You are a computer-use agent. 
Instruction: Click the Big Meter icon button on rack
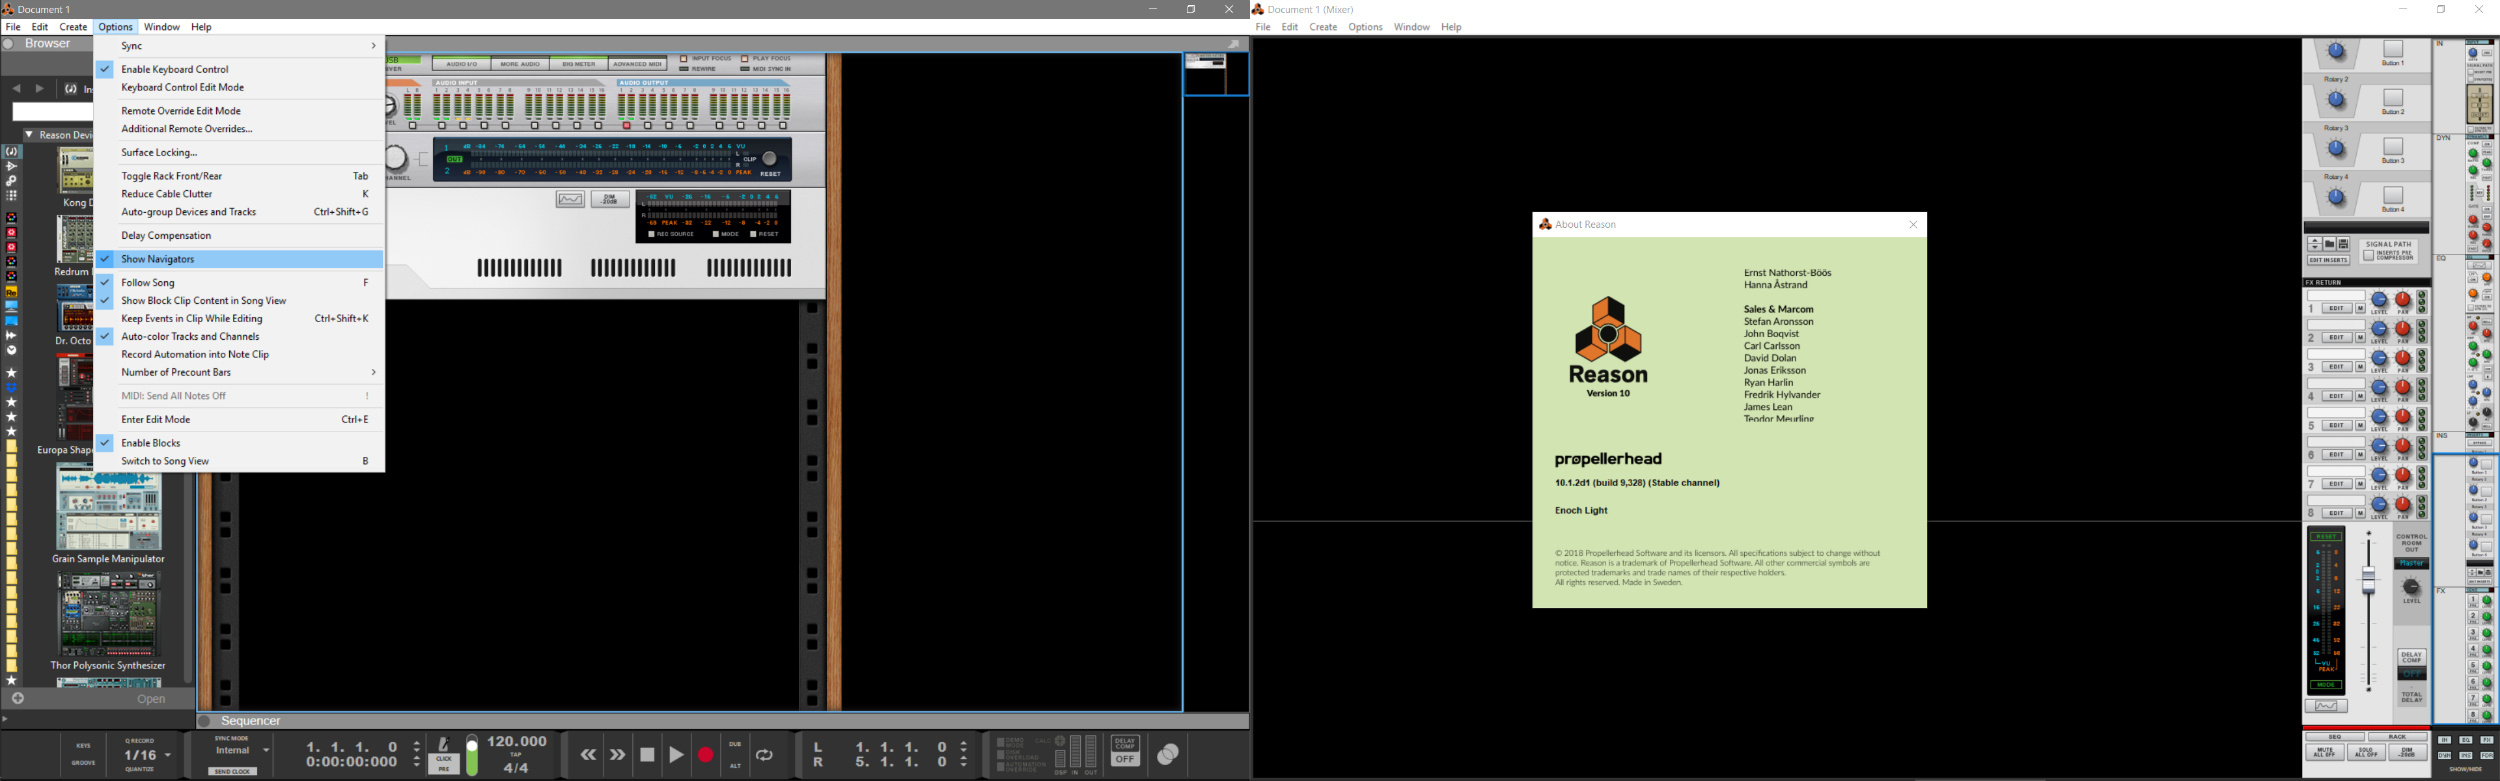[x=570, y=199]
